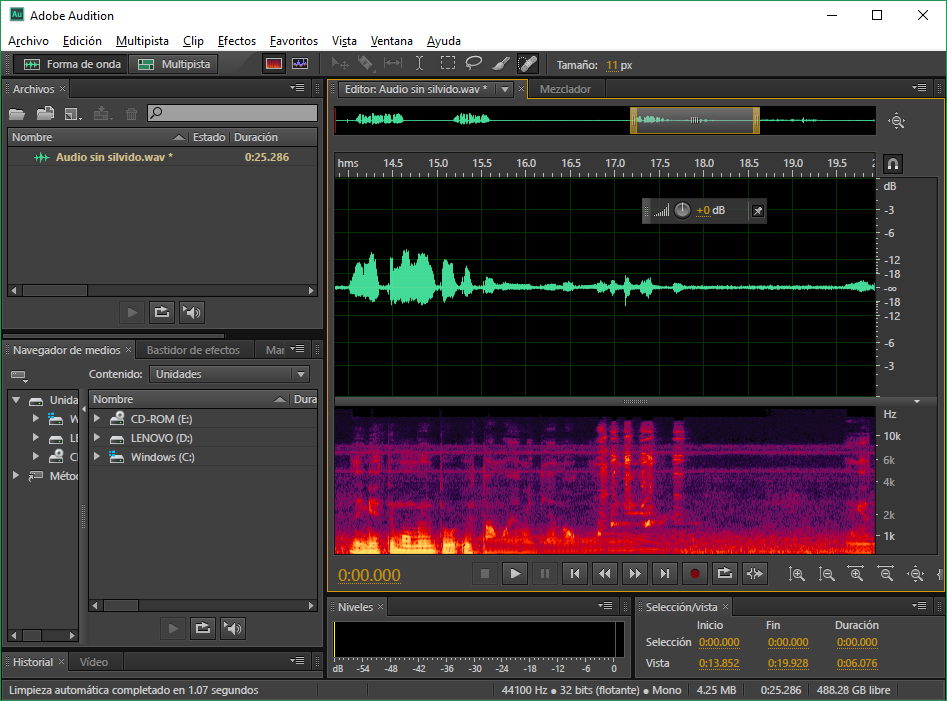Expand the LENOVO (D:) drive row

point(97,437)
